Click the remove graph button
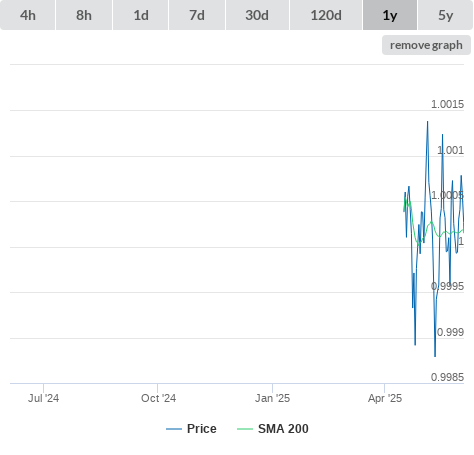 (426, 45)
